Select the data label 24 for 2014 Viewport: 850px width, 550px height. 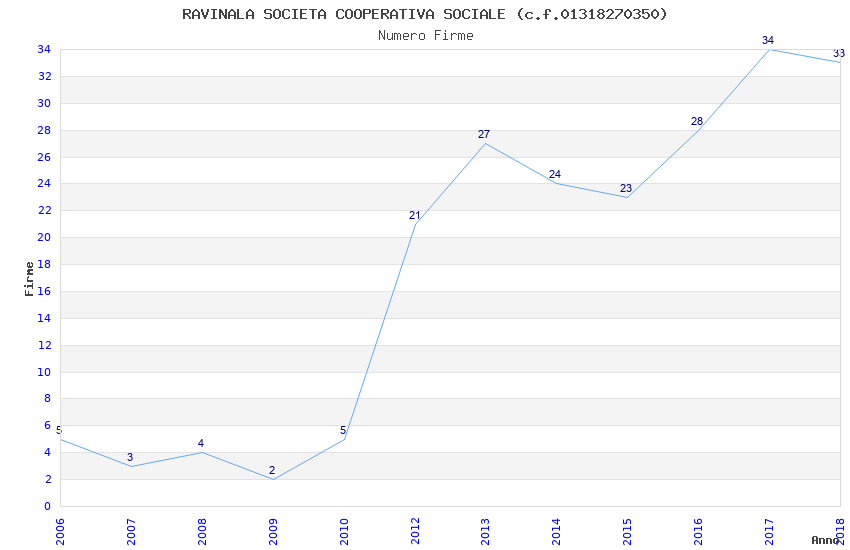555,174
